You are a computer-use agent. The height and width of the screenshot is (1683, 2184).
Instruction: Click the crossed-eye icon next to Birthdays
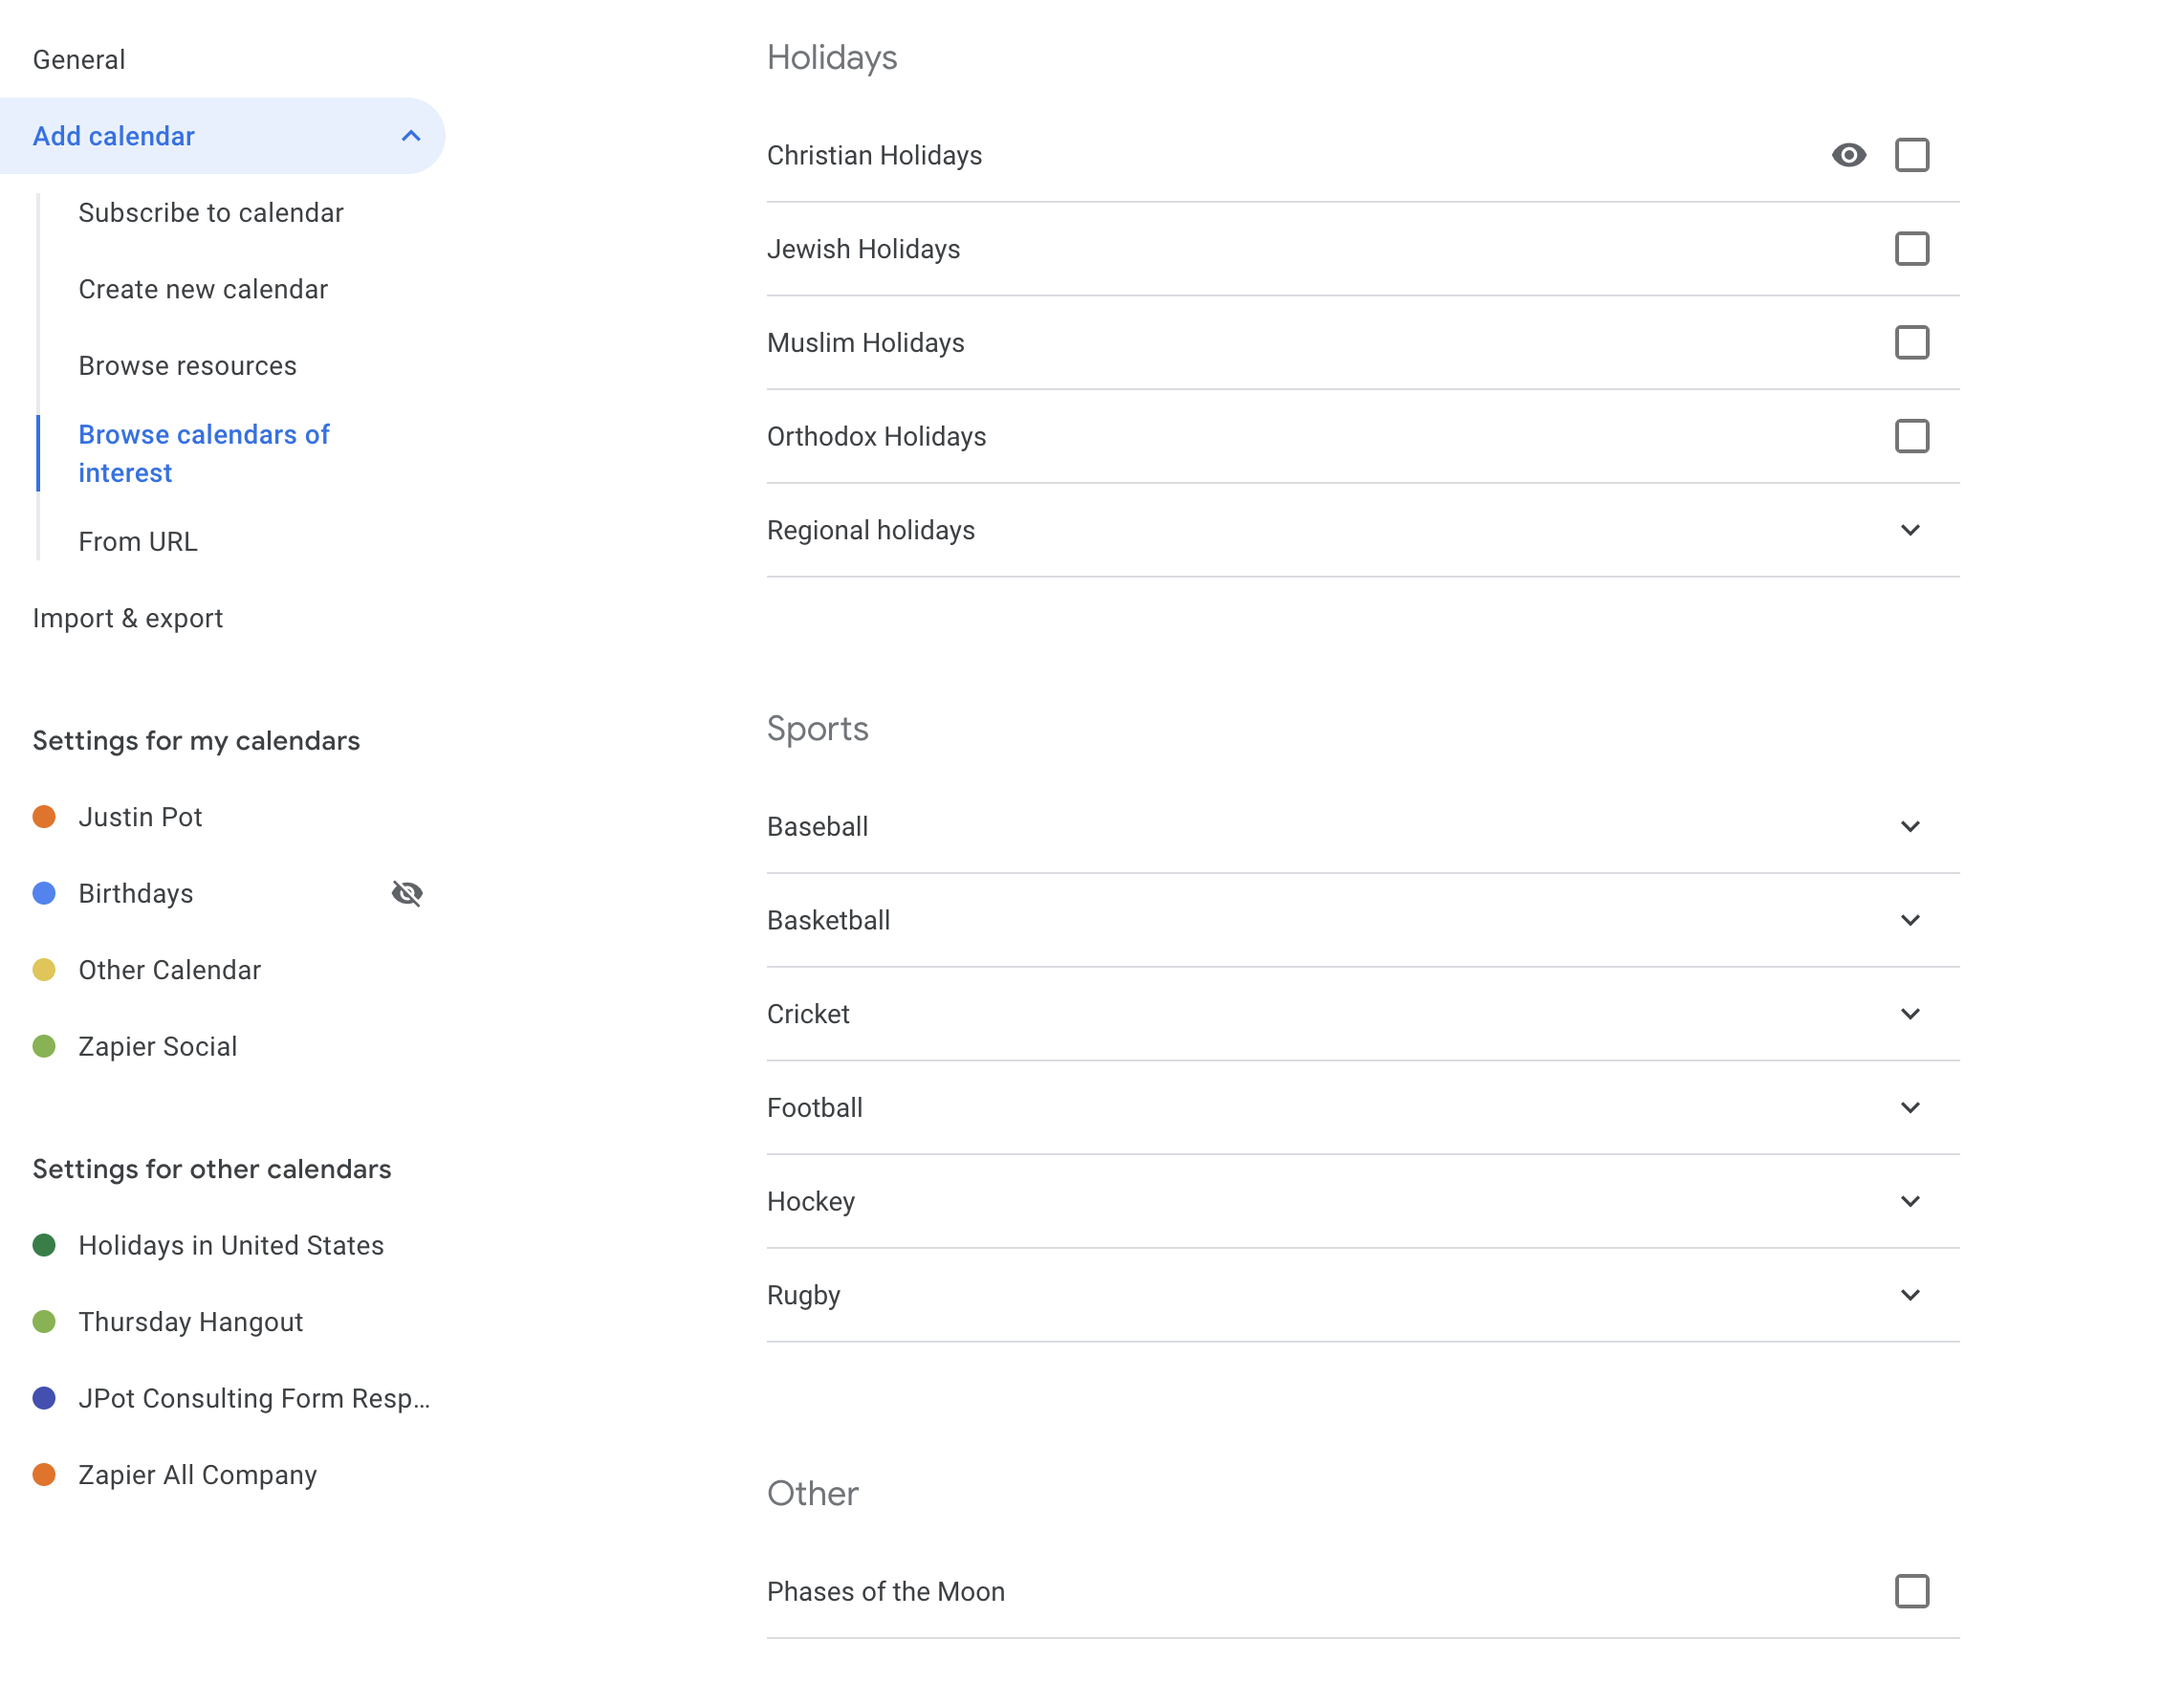(x=407, y=893)
